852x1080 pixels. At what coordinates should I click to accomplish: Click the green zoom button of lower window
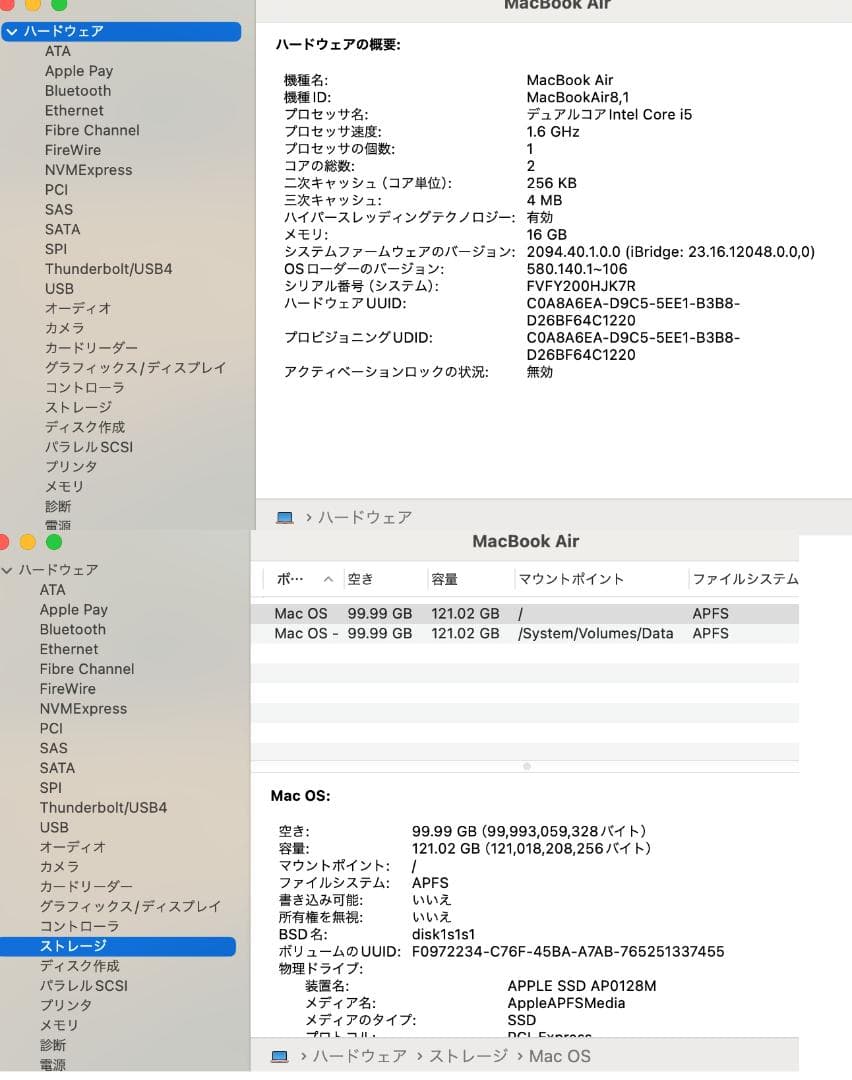pyautogui.click(x=54, y=543)
